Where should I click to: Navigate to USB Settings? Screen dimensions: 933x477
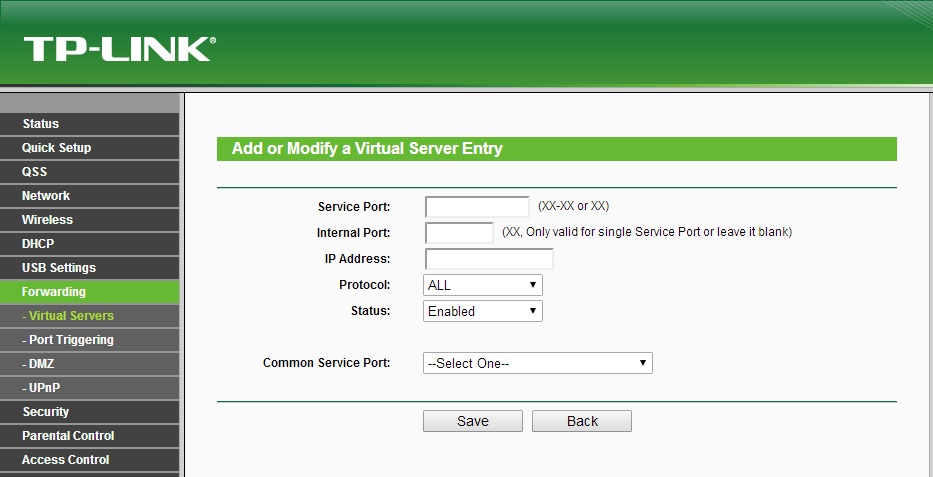[59, 268]
